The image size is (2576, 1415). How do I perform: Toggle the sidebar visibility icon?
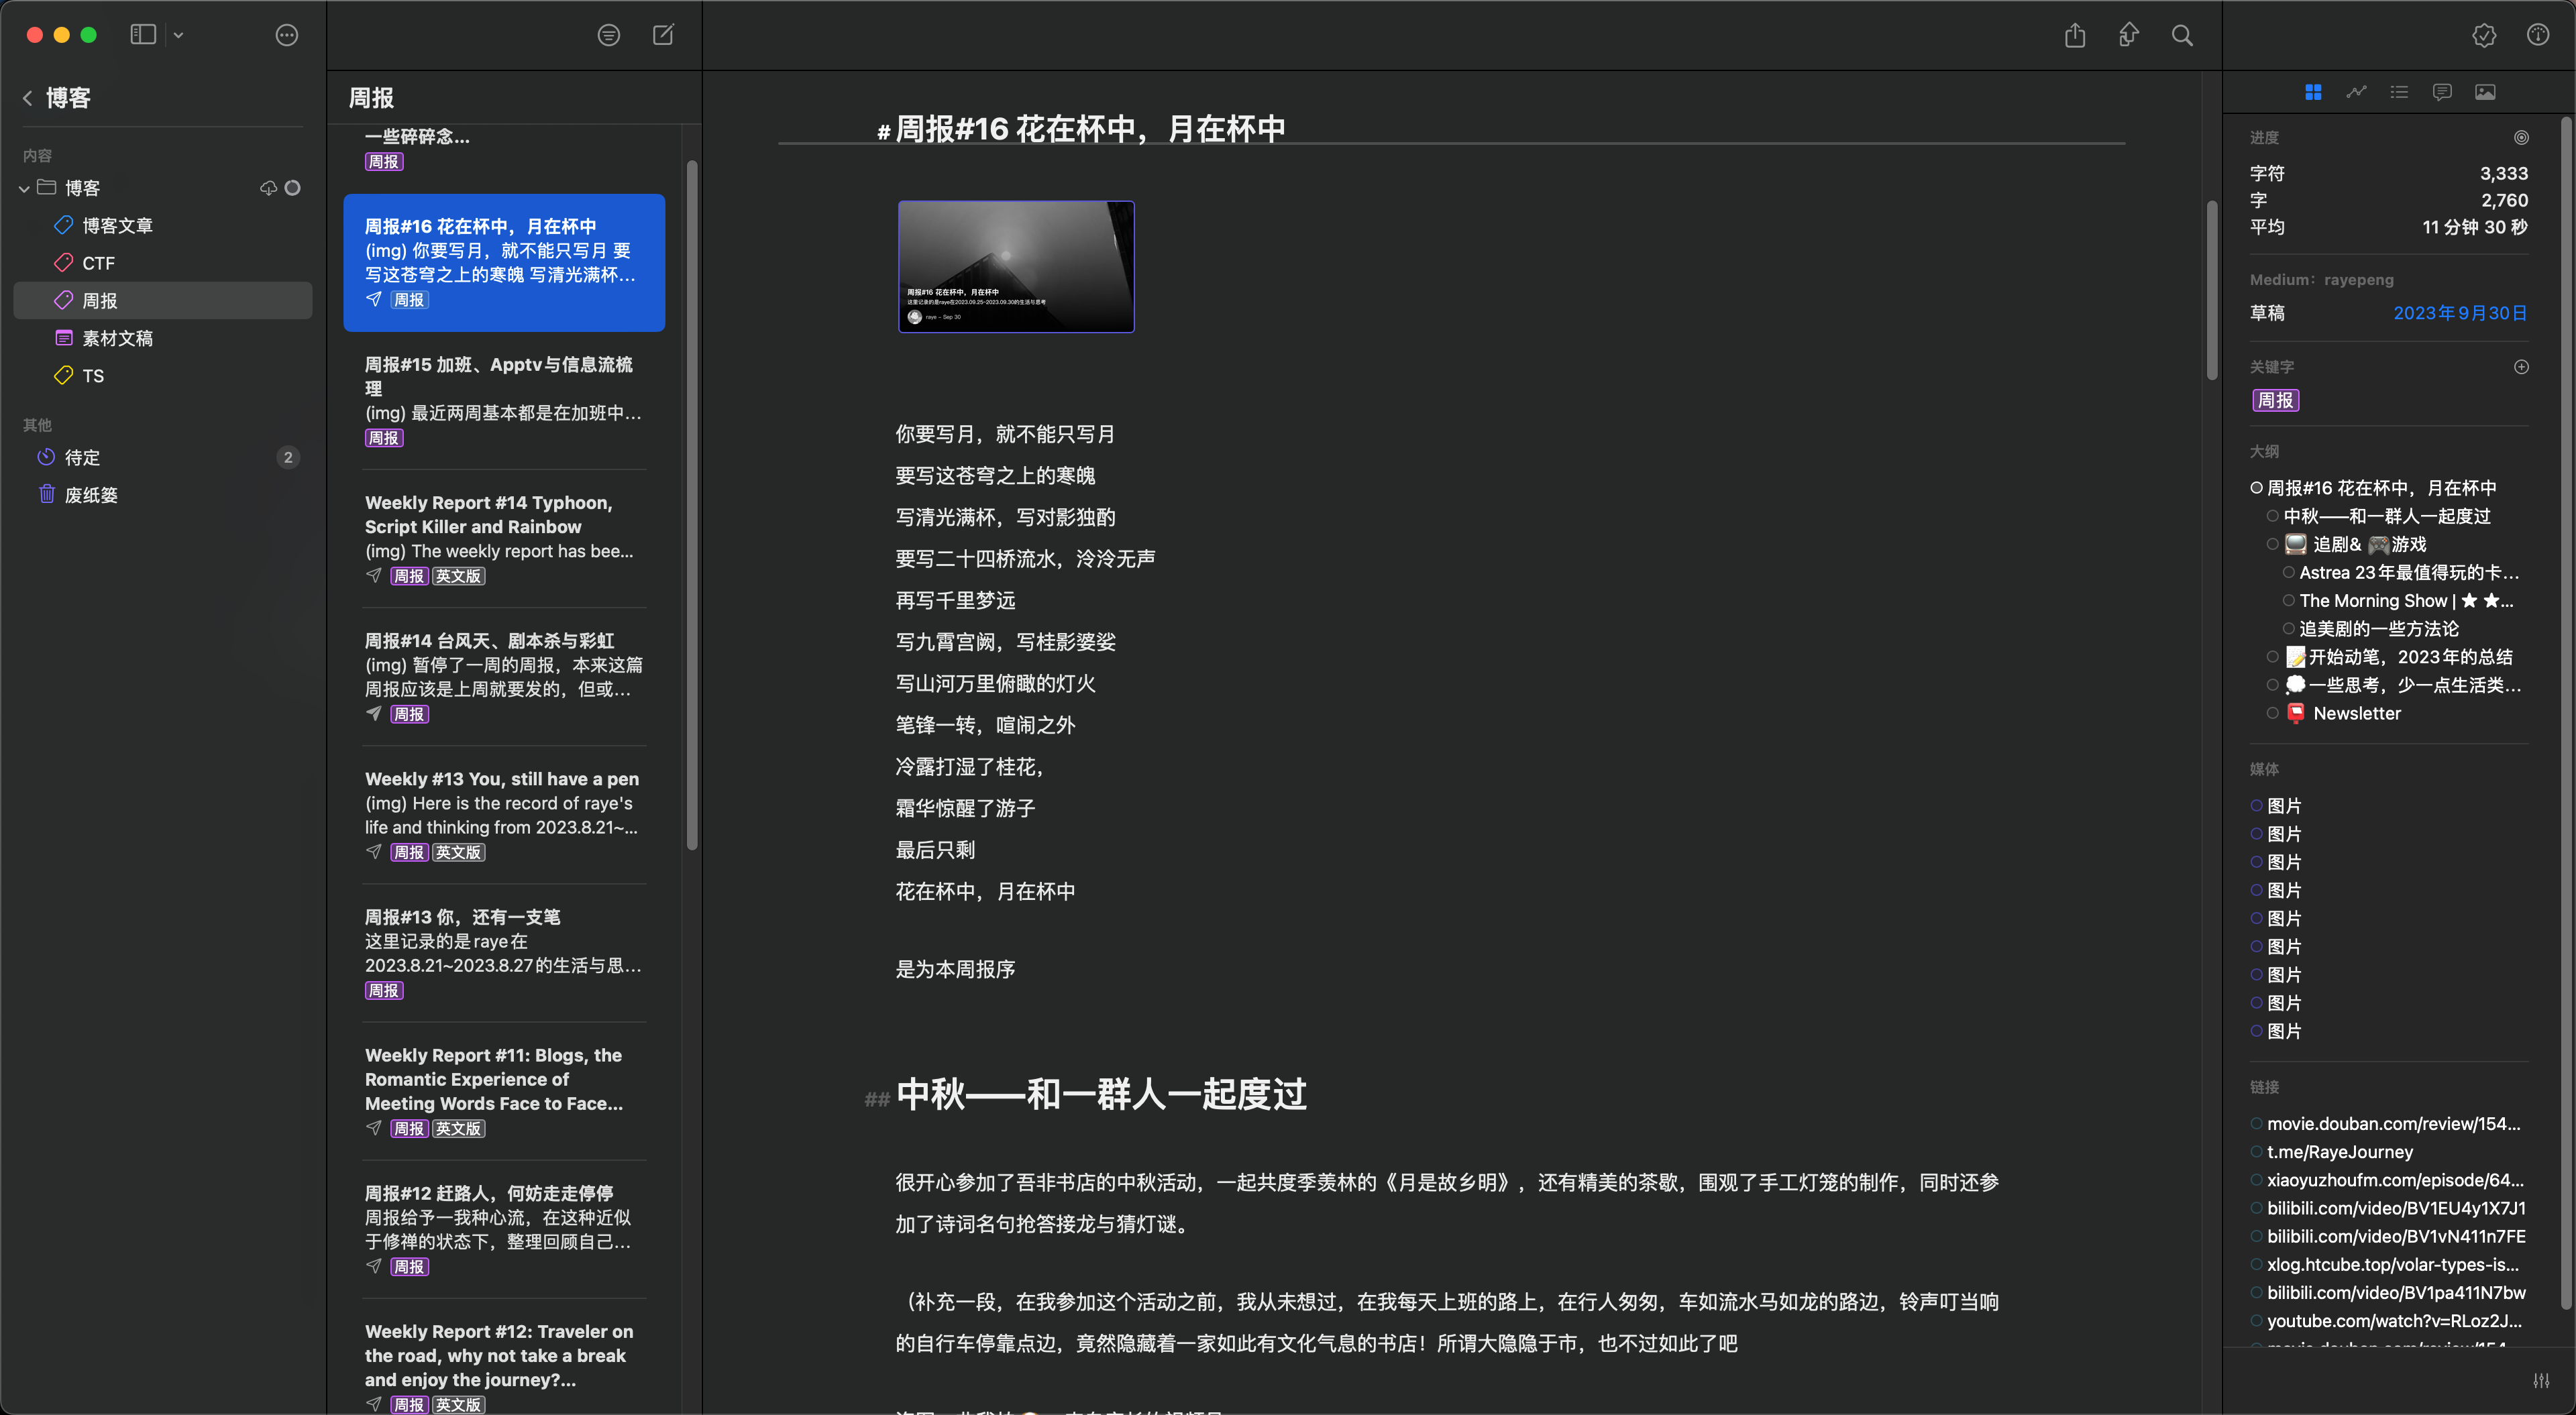(141, 34)
